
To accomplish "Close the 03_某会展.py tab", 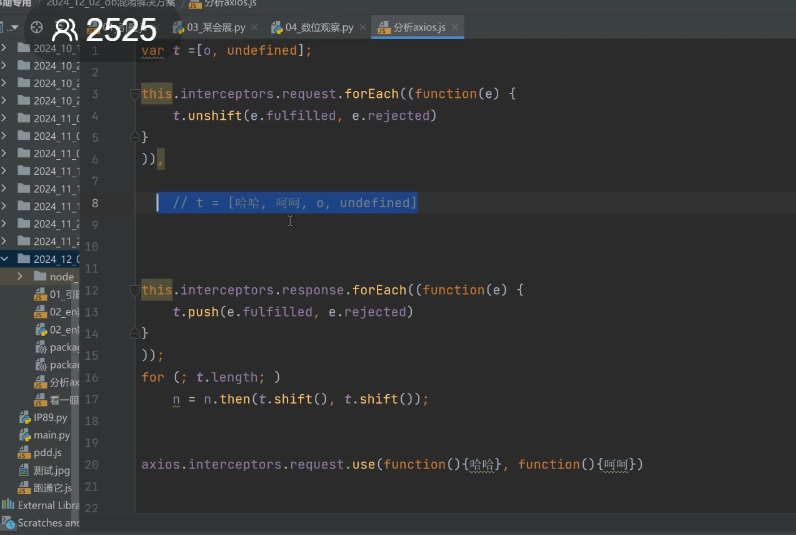I will click(x=254, y=27).
